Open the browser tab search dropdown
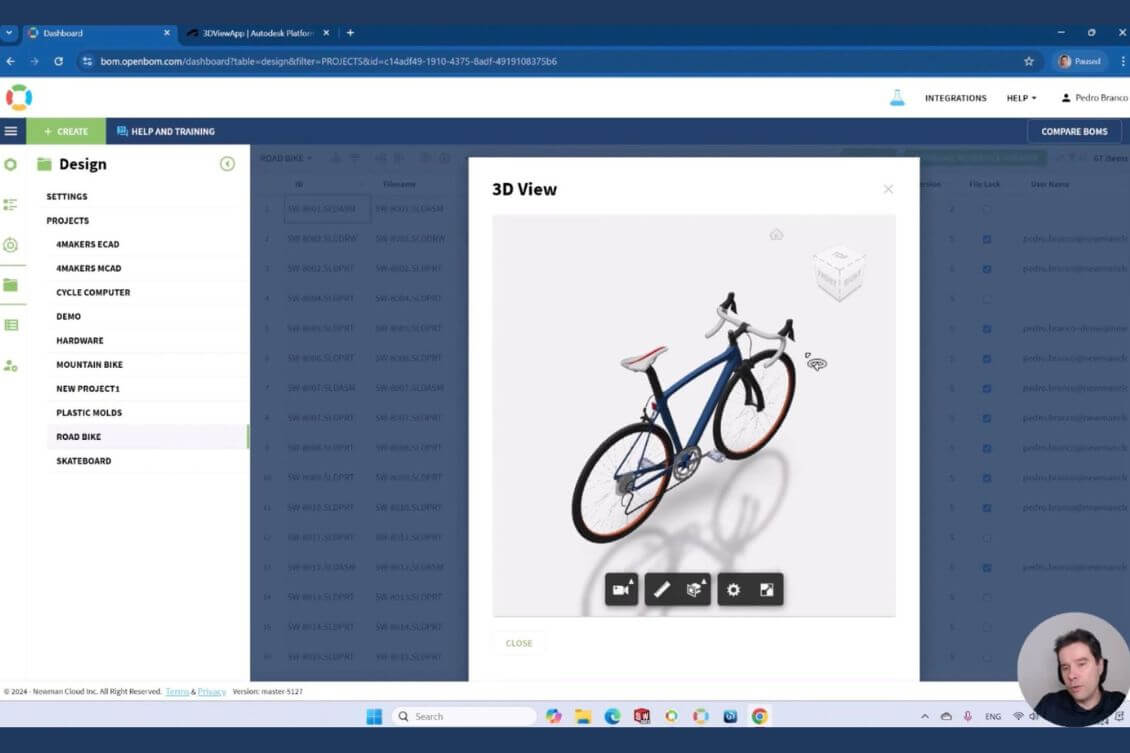1130x753 pixels. coord(9,33)
